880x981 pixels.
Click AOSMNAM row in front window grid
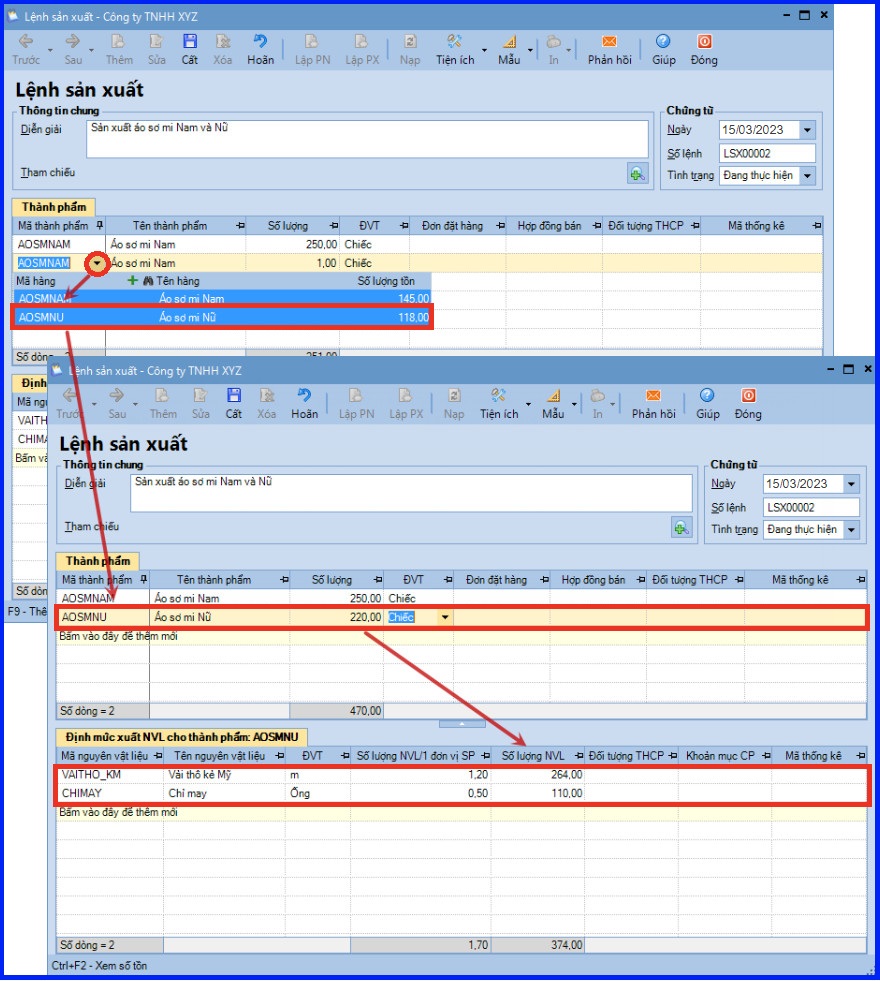(x=461, y=599)
